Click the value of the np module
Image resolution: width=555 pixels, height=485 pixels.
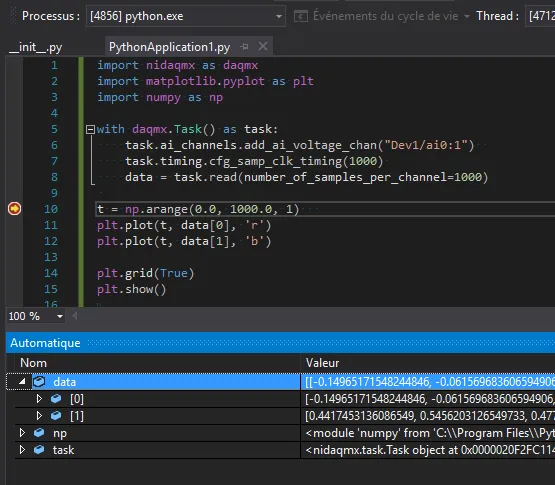(430, 433)
